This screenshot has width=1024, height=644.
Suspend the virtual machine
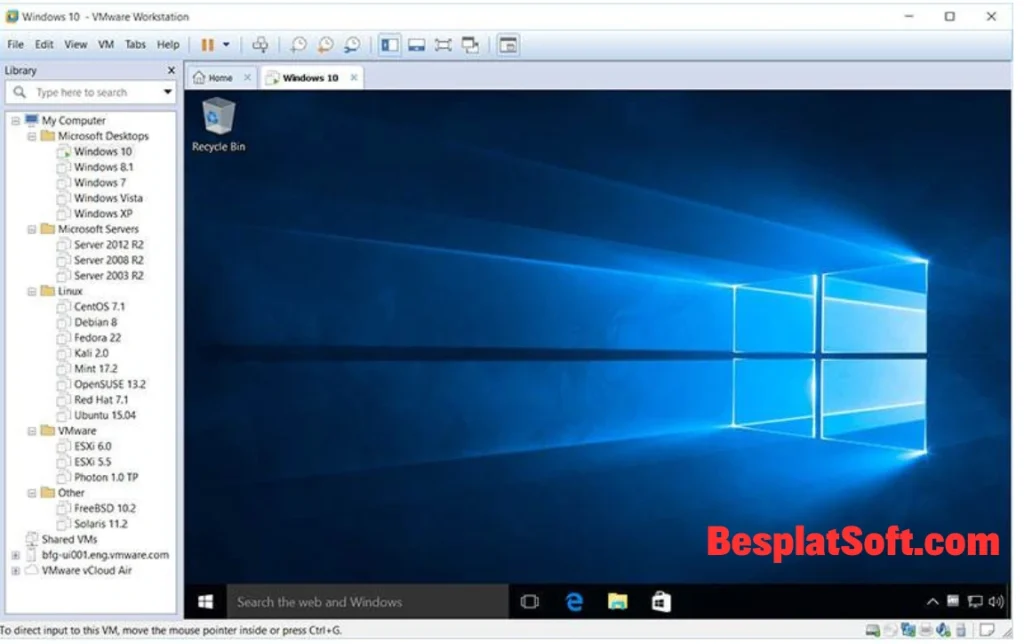click(211, 44)
